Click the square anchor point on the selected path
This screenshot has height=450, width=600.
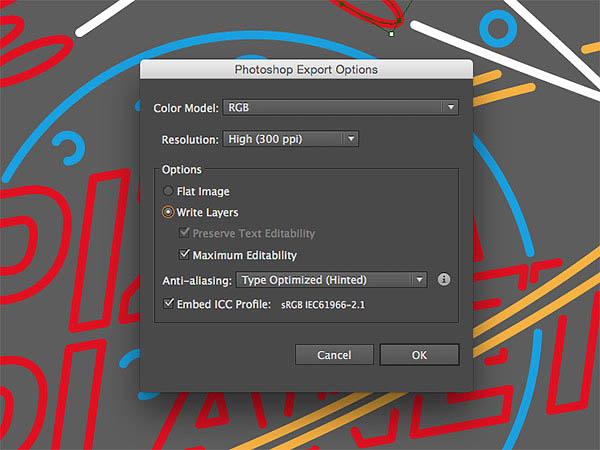(391, 34)
